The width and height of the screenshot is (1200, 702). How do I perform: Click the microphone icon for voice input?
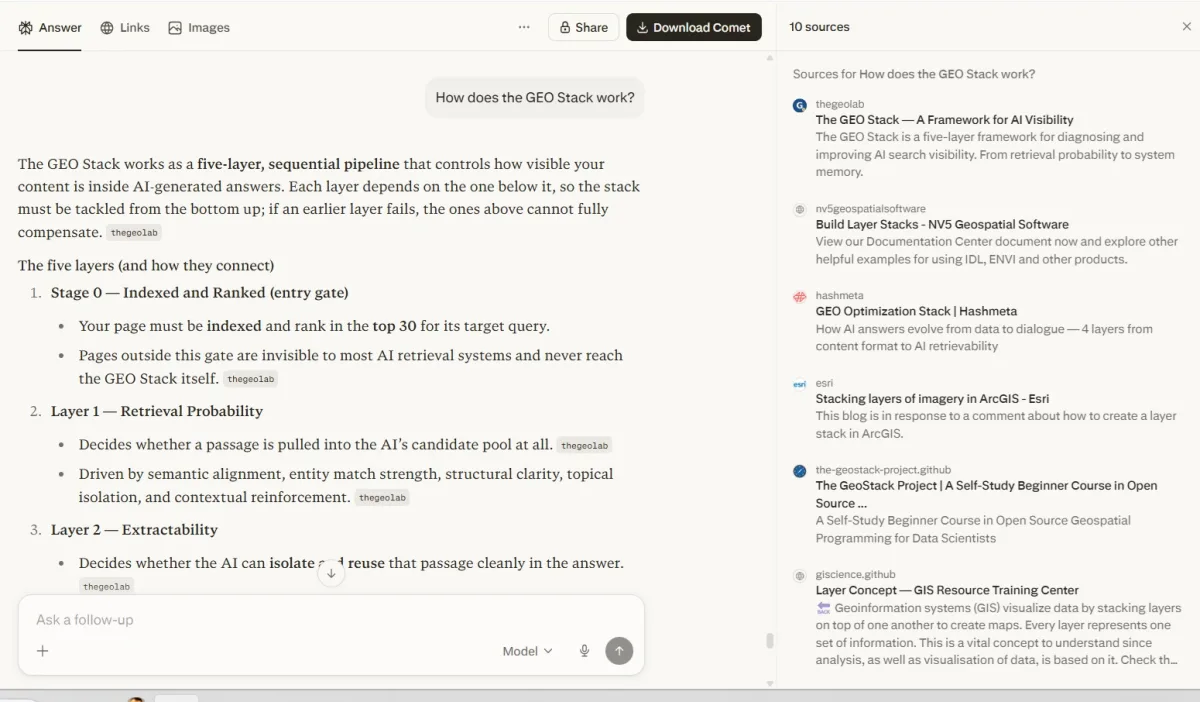[x=584, y=650]
